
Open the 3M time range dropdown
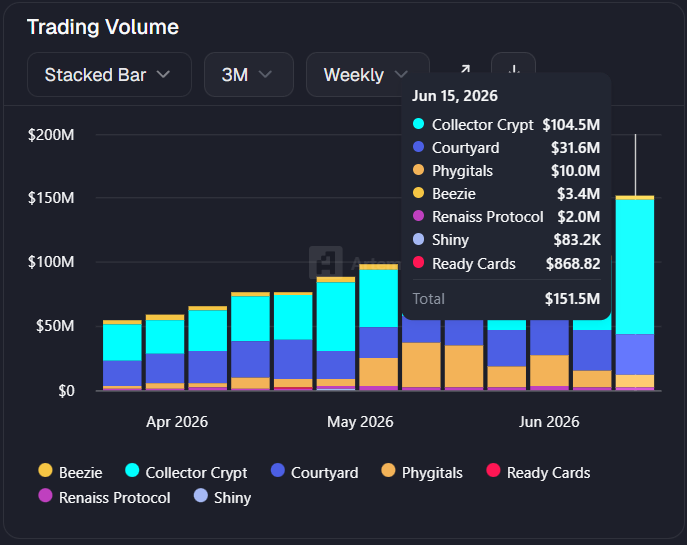[249, 74]
